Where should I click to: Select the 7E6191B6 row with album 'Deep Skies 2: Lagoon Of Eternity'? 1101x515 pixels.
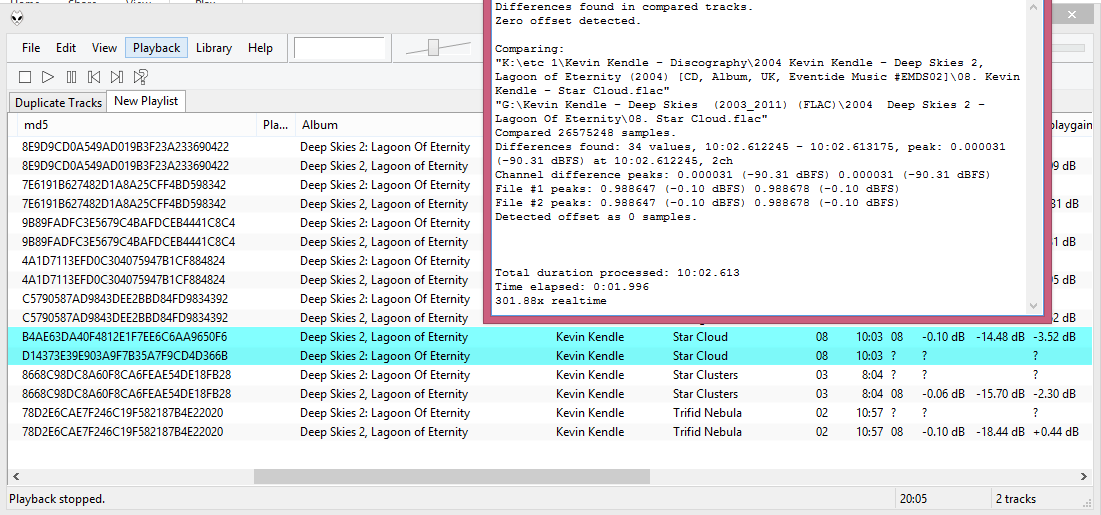pos(246,185)
